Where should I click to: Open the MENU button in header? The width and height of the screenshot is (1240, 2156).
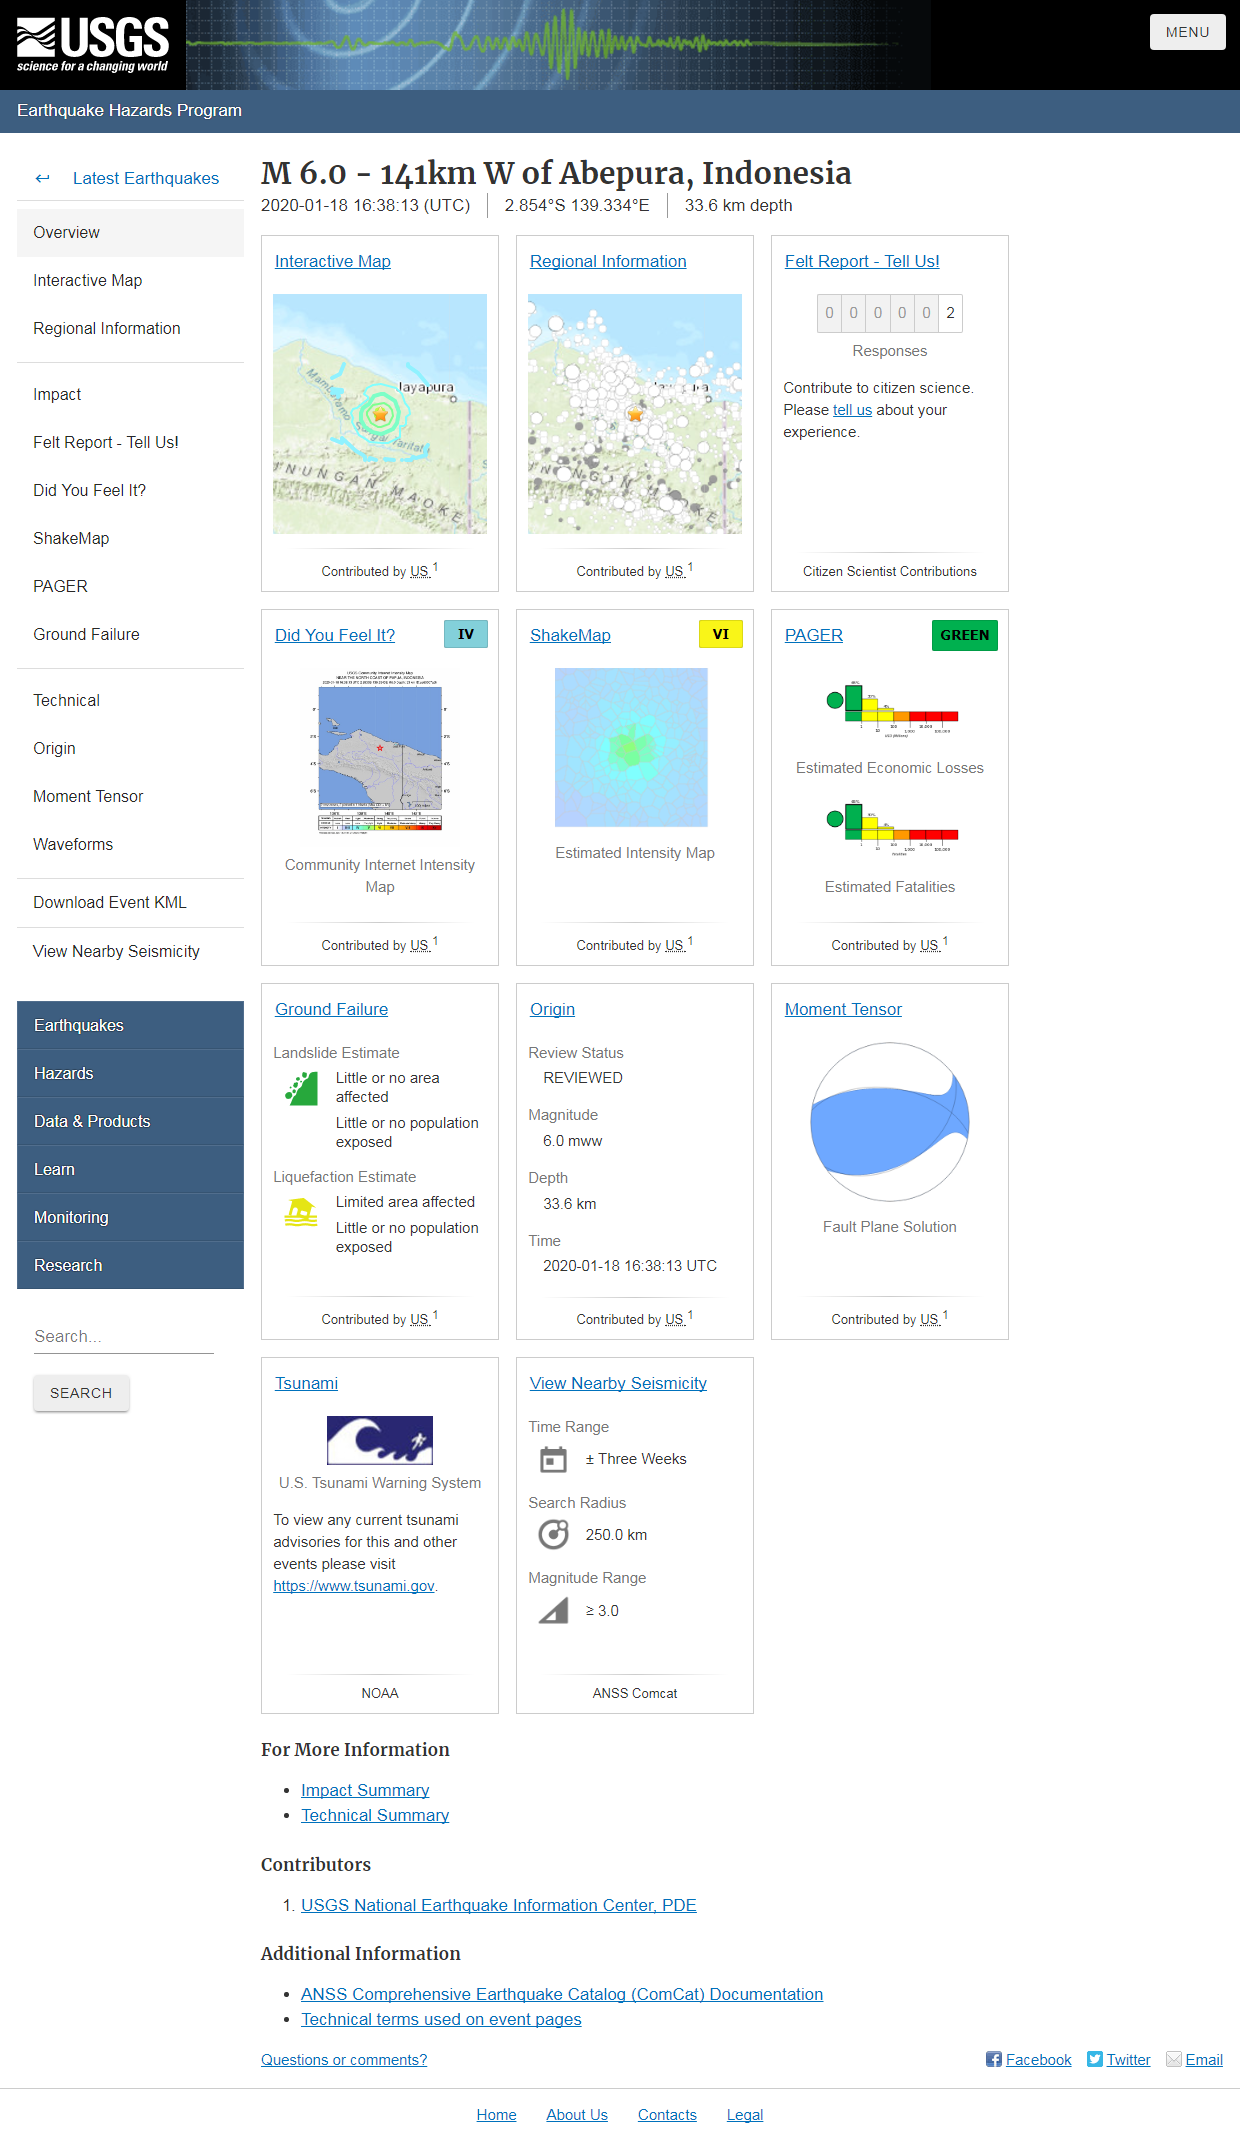(x=1187, y=32)
